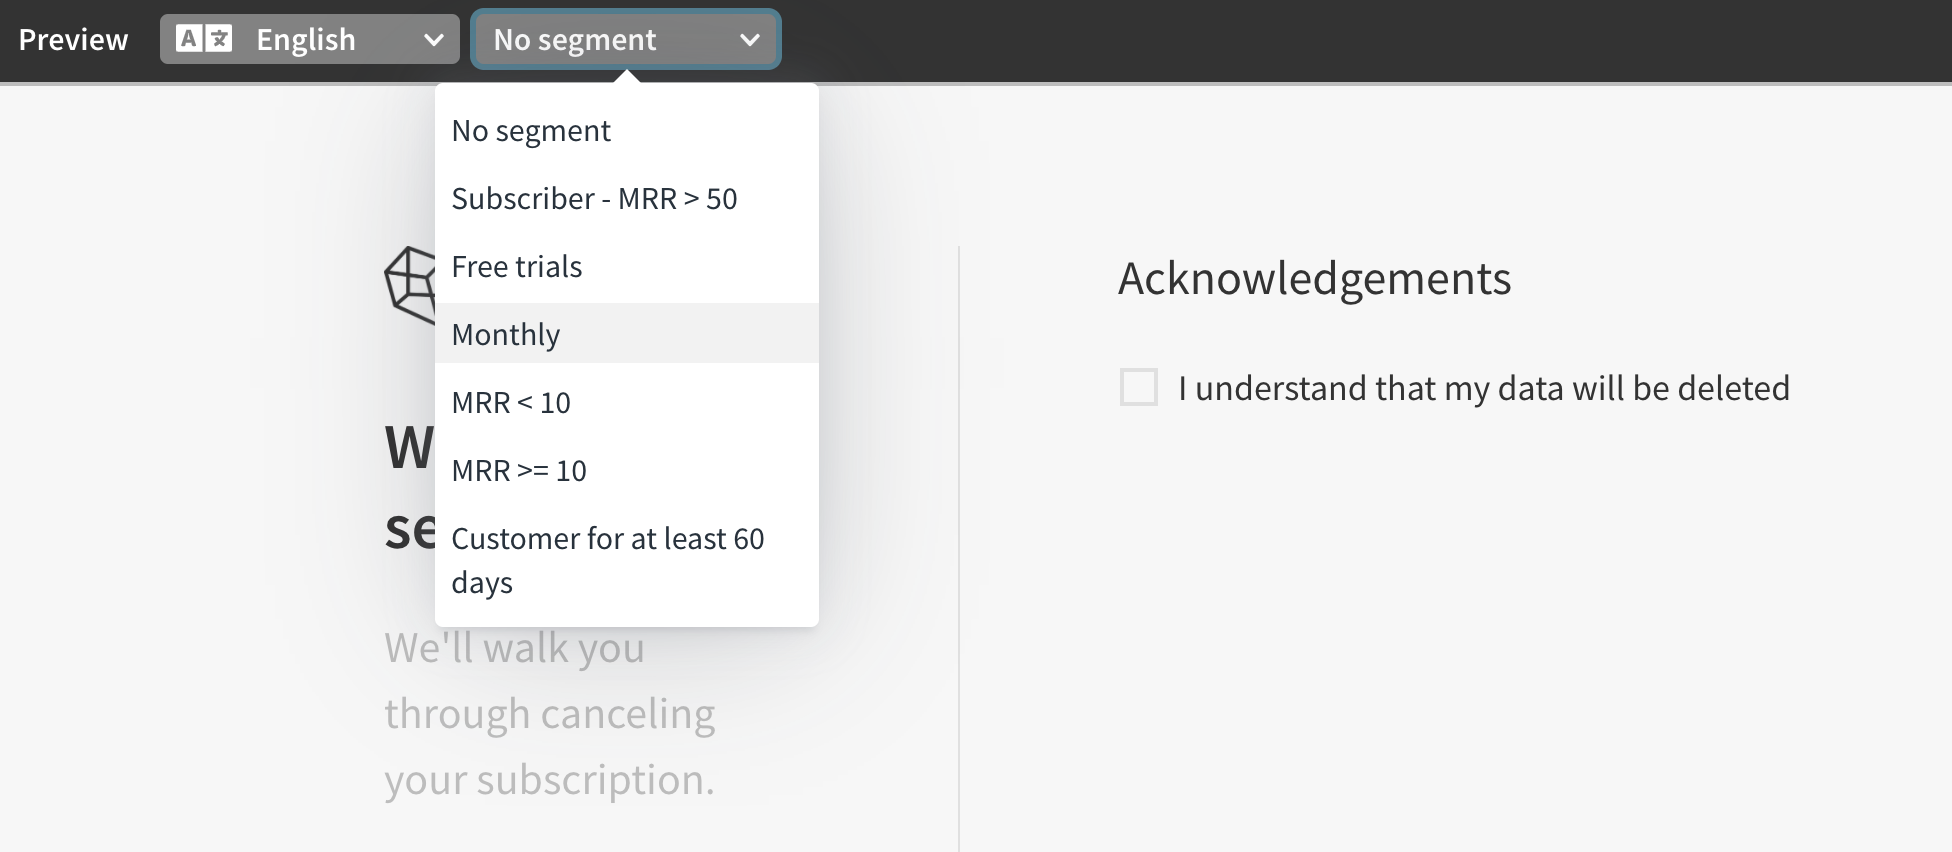
Task: Open the English language dropdown
Action: pos(310,39)
